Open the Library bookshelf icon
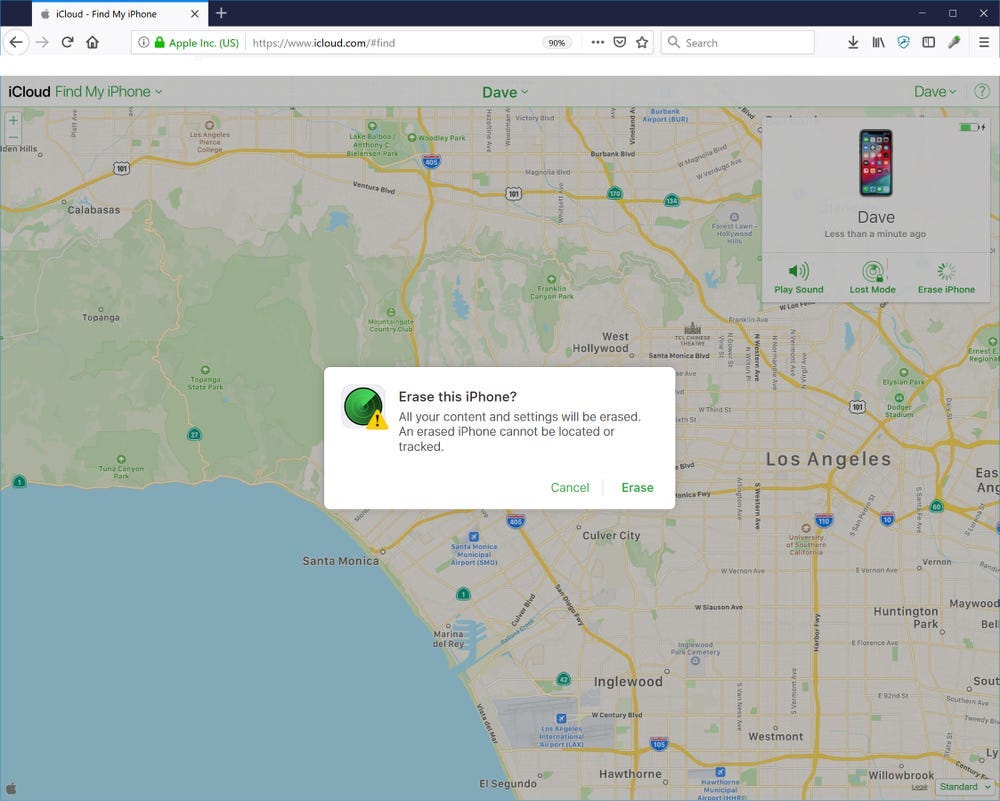The width and height of the screenshot is (1000, 801). (x=878, y=43)
